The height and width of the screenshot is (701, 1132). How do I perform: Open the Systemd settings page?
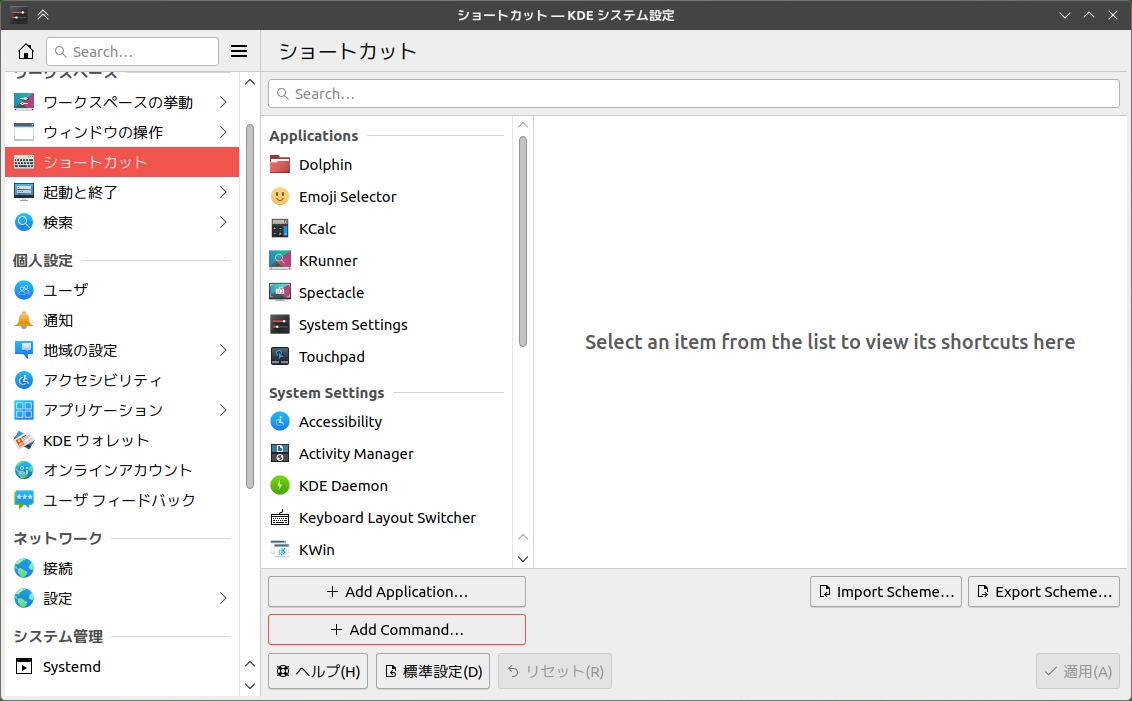pyautogui.click(x=122, y=666)
